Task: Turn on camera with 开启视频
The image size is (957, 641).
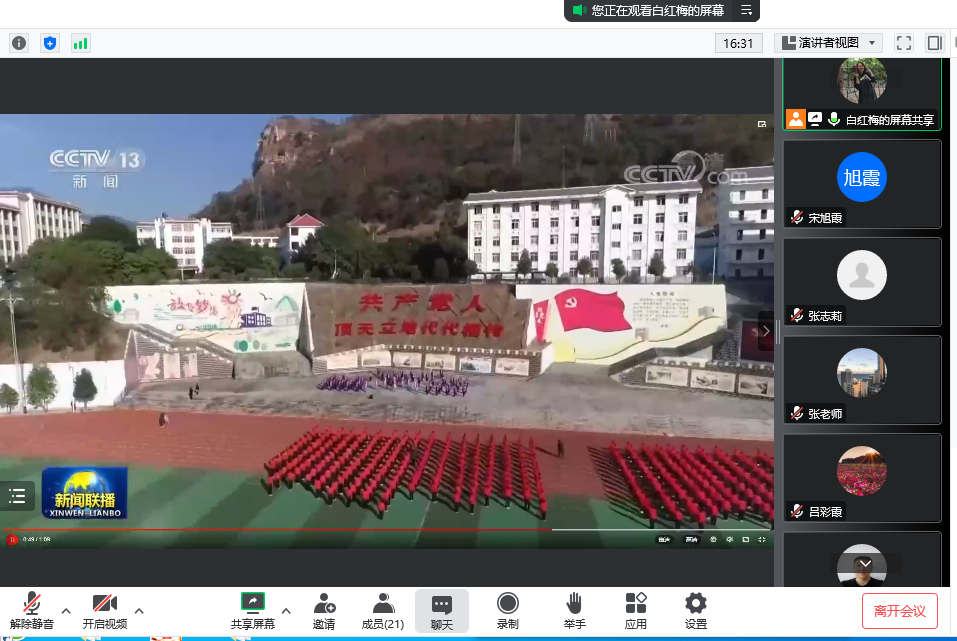Action: click(x=105, y=611)
